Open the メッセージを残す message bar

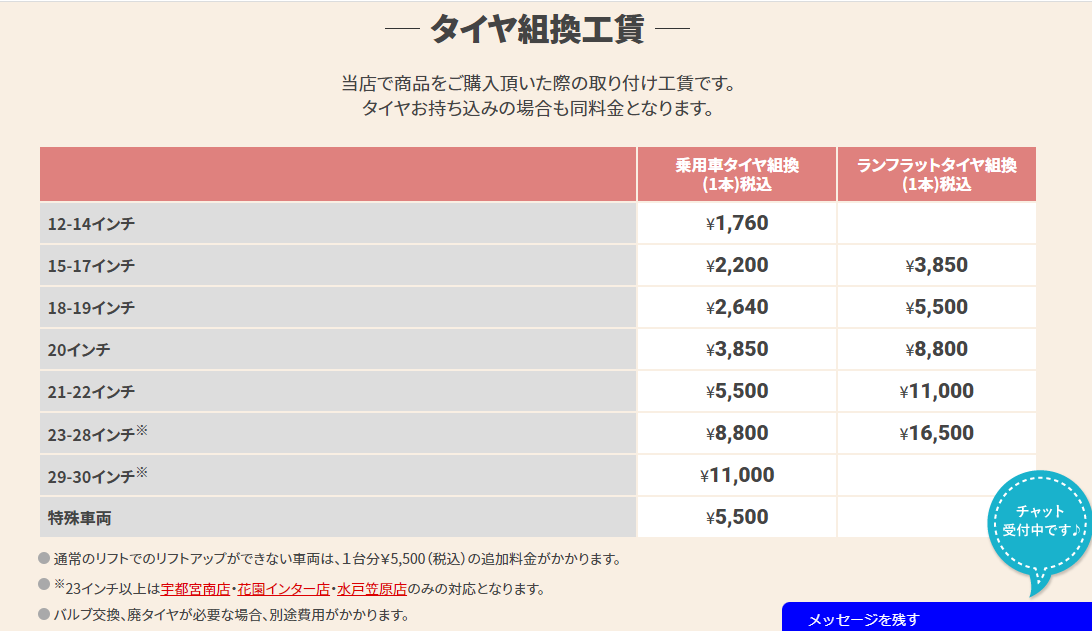935,619
